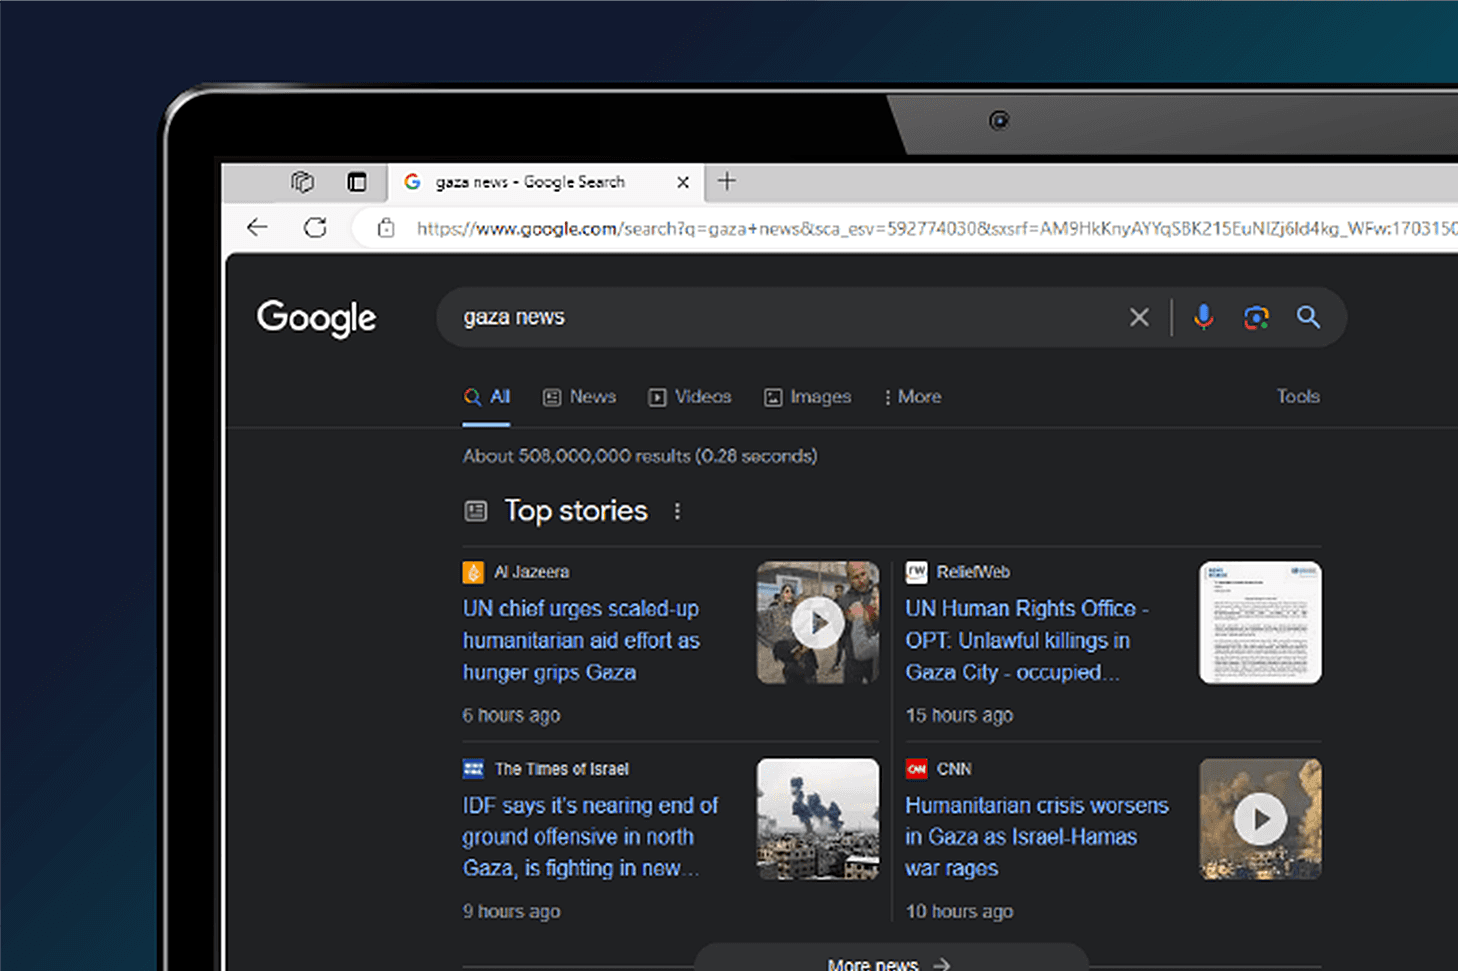Click the ReliefWeb source name

(973, 572)
